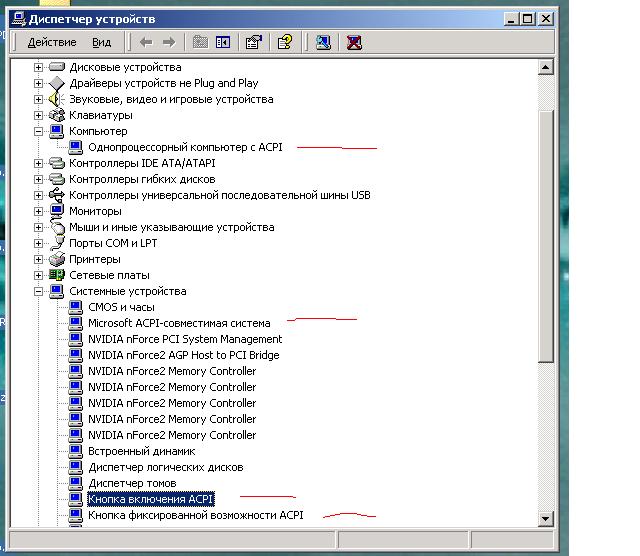Click the Properties toolbar icon
Image resolution: width=640 pixels, height=556 pixels.
253,42
